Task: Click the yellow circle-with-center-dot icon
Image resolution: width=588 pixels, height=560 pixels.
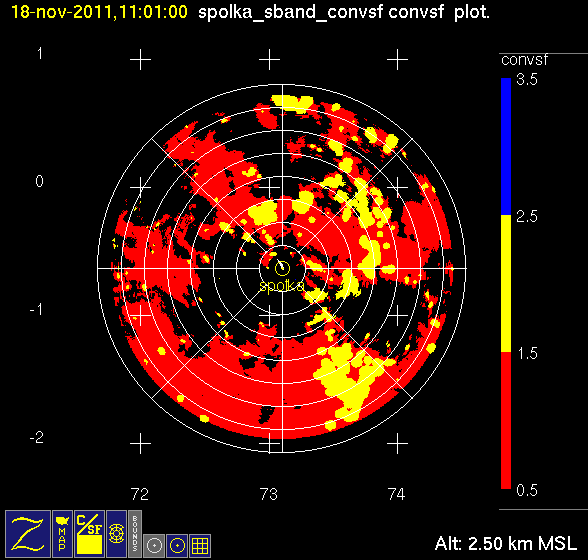Action: point(177,546)
